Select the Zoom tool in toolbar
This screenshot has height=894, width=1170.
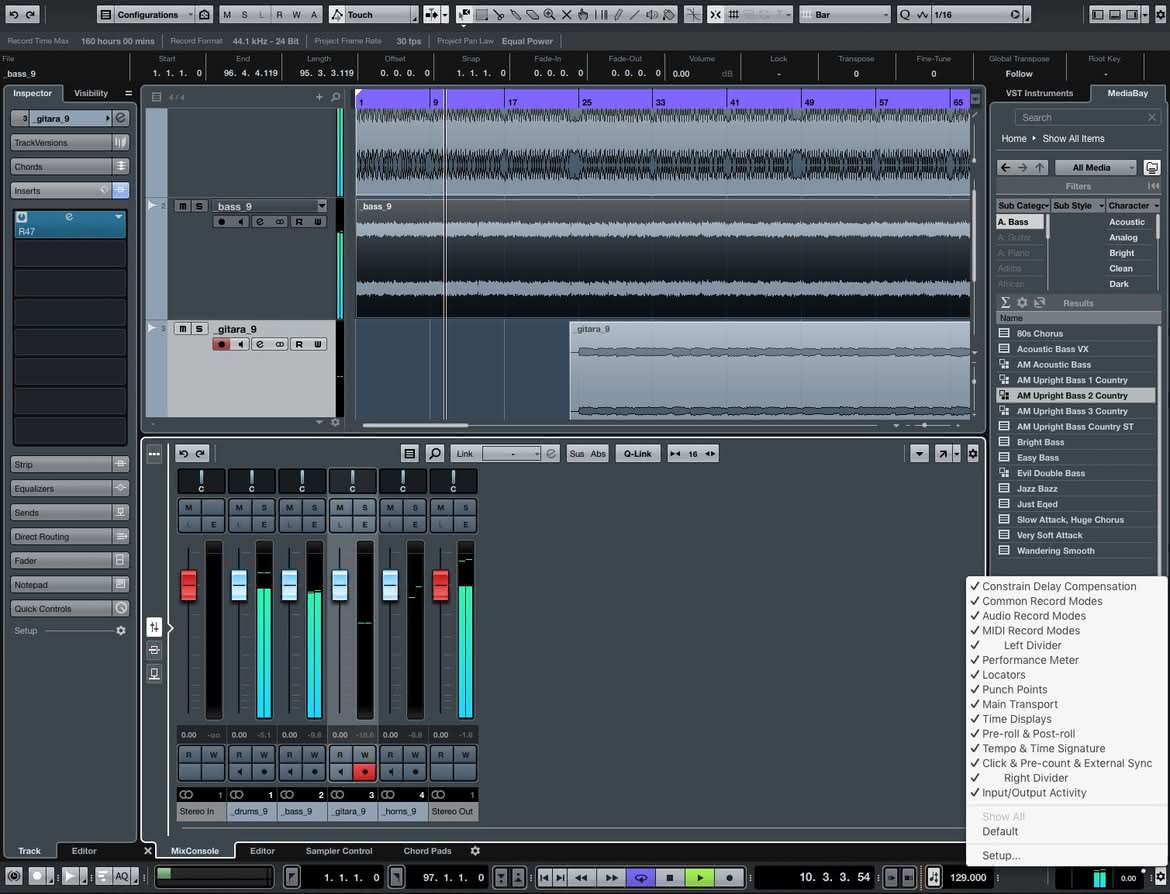550,14
